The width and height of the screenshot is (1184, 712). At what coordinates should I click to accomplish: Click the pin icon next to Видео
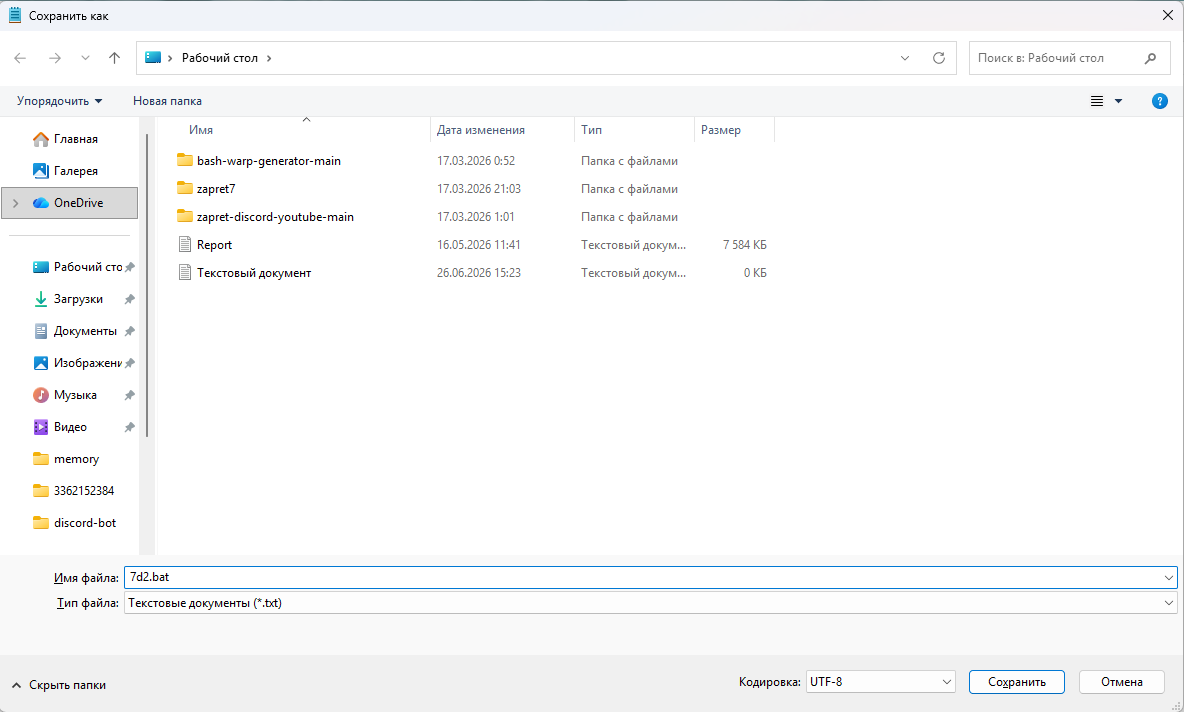(129, 427)
